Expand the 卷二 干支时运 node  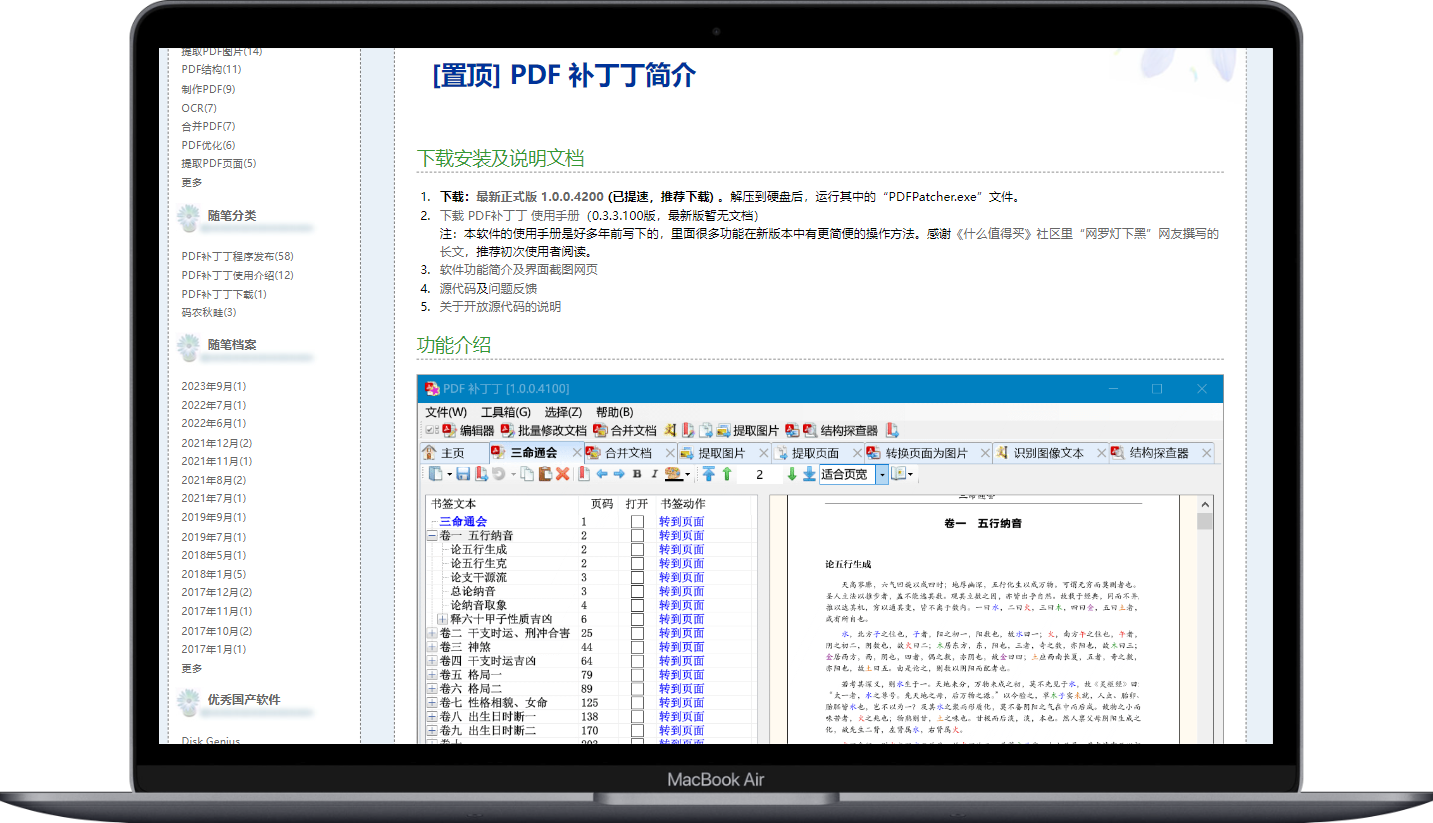[433, 633]
